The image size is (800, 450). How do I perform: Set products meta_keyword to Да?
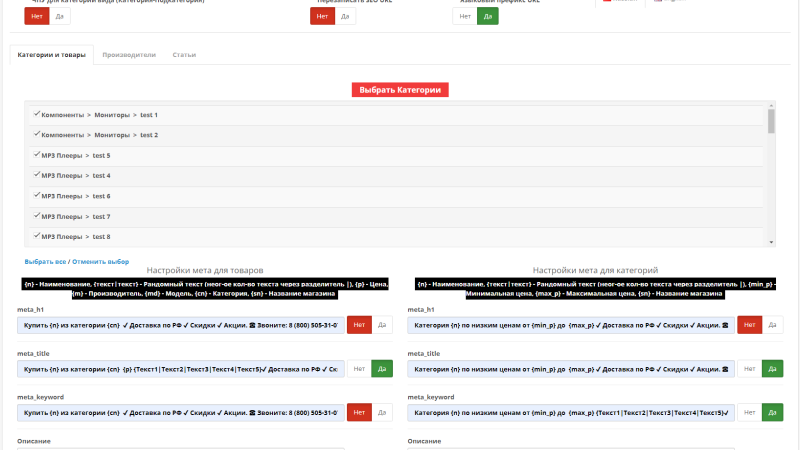[382, 413]
